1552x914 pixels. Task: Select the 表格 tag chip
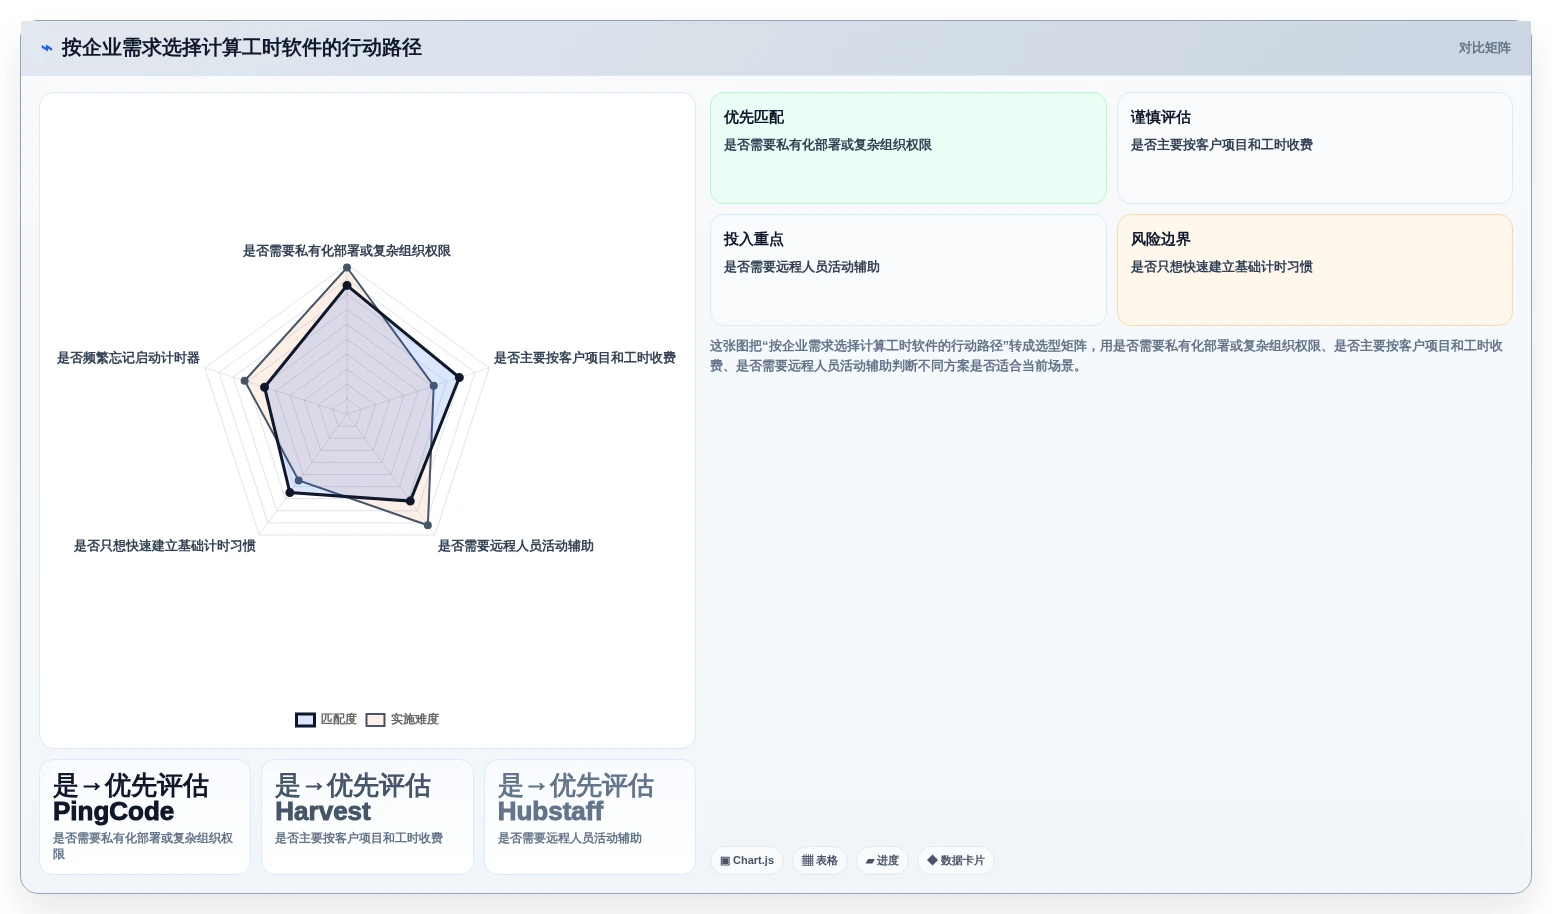(820, 860)
